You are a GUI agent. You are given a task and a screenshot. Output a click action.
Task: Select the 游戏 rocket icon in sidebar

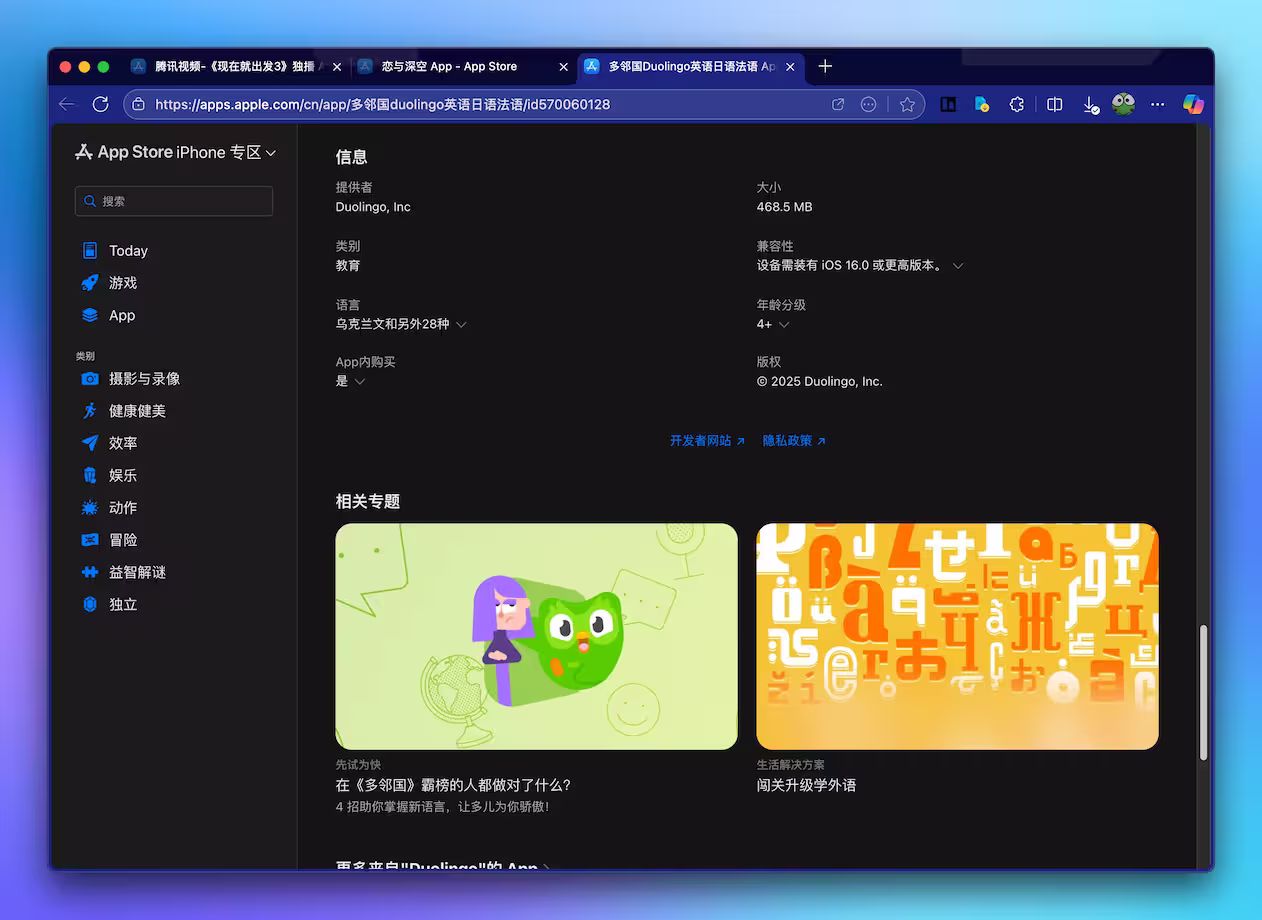pos(91,283)
